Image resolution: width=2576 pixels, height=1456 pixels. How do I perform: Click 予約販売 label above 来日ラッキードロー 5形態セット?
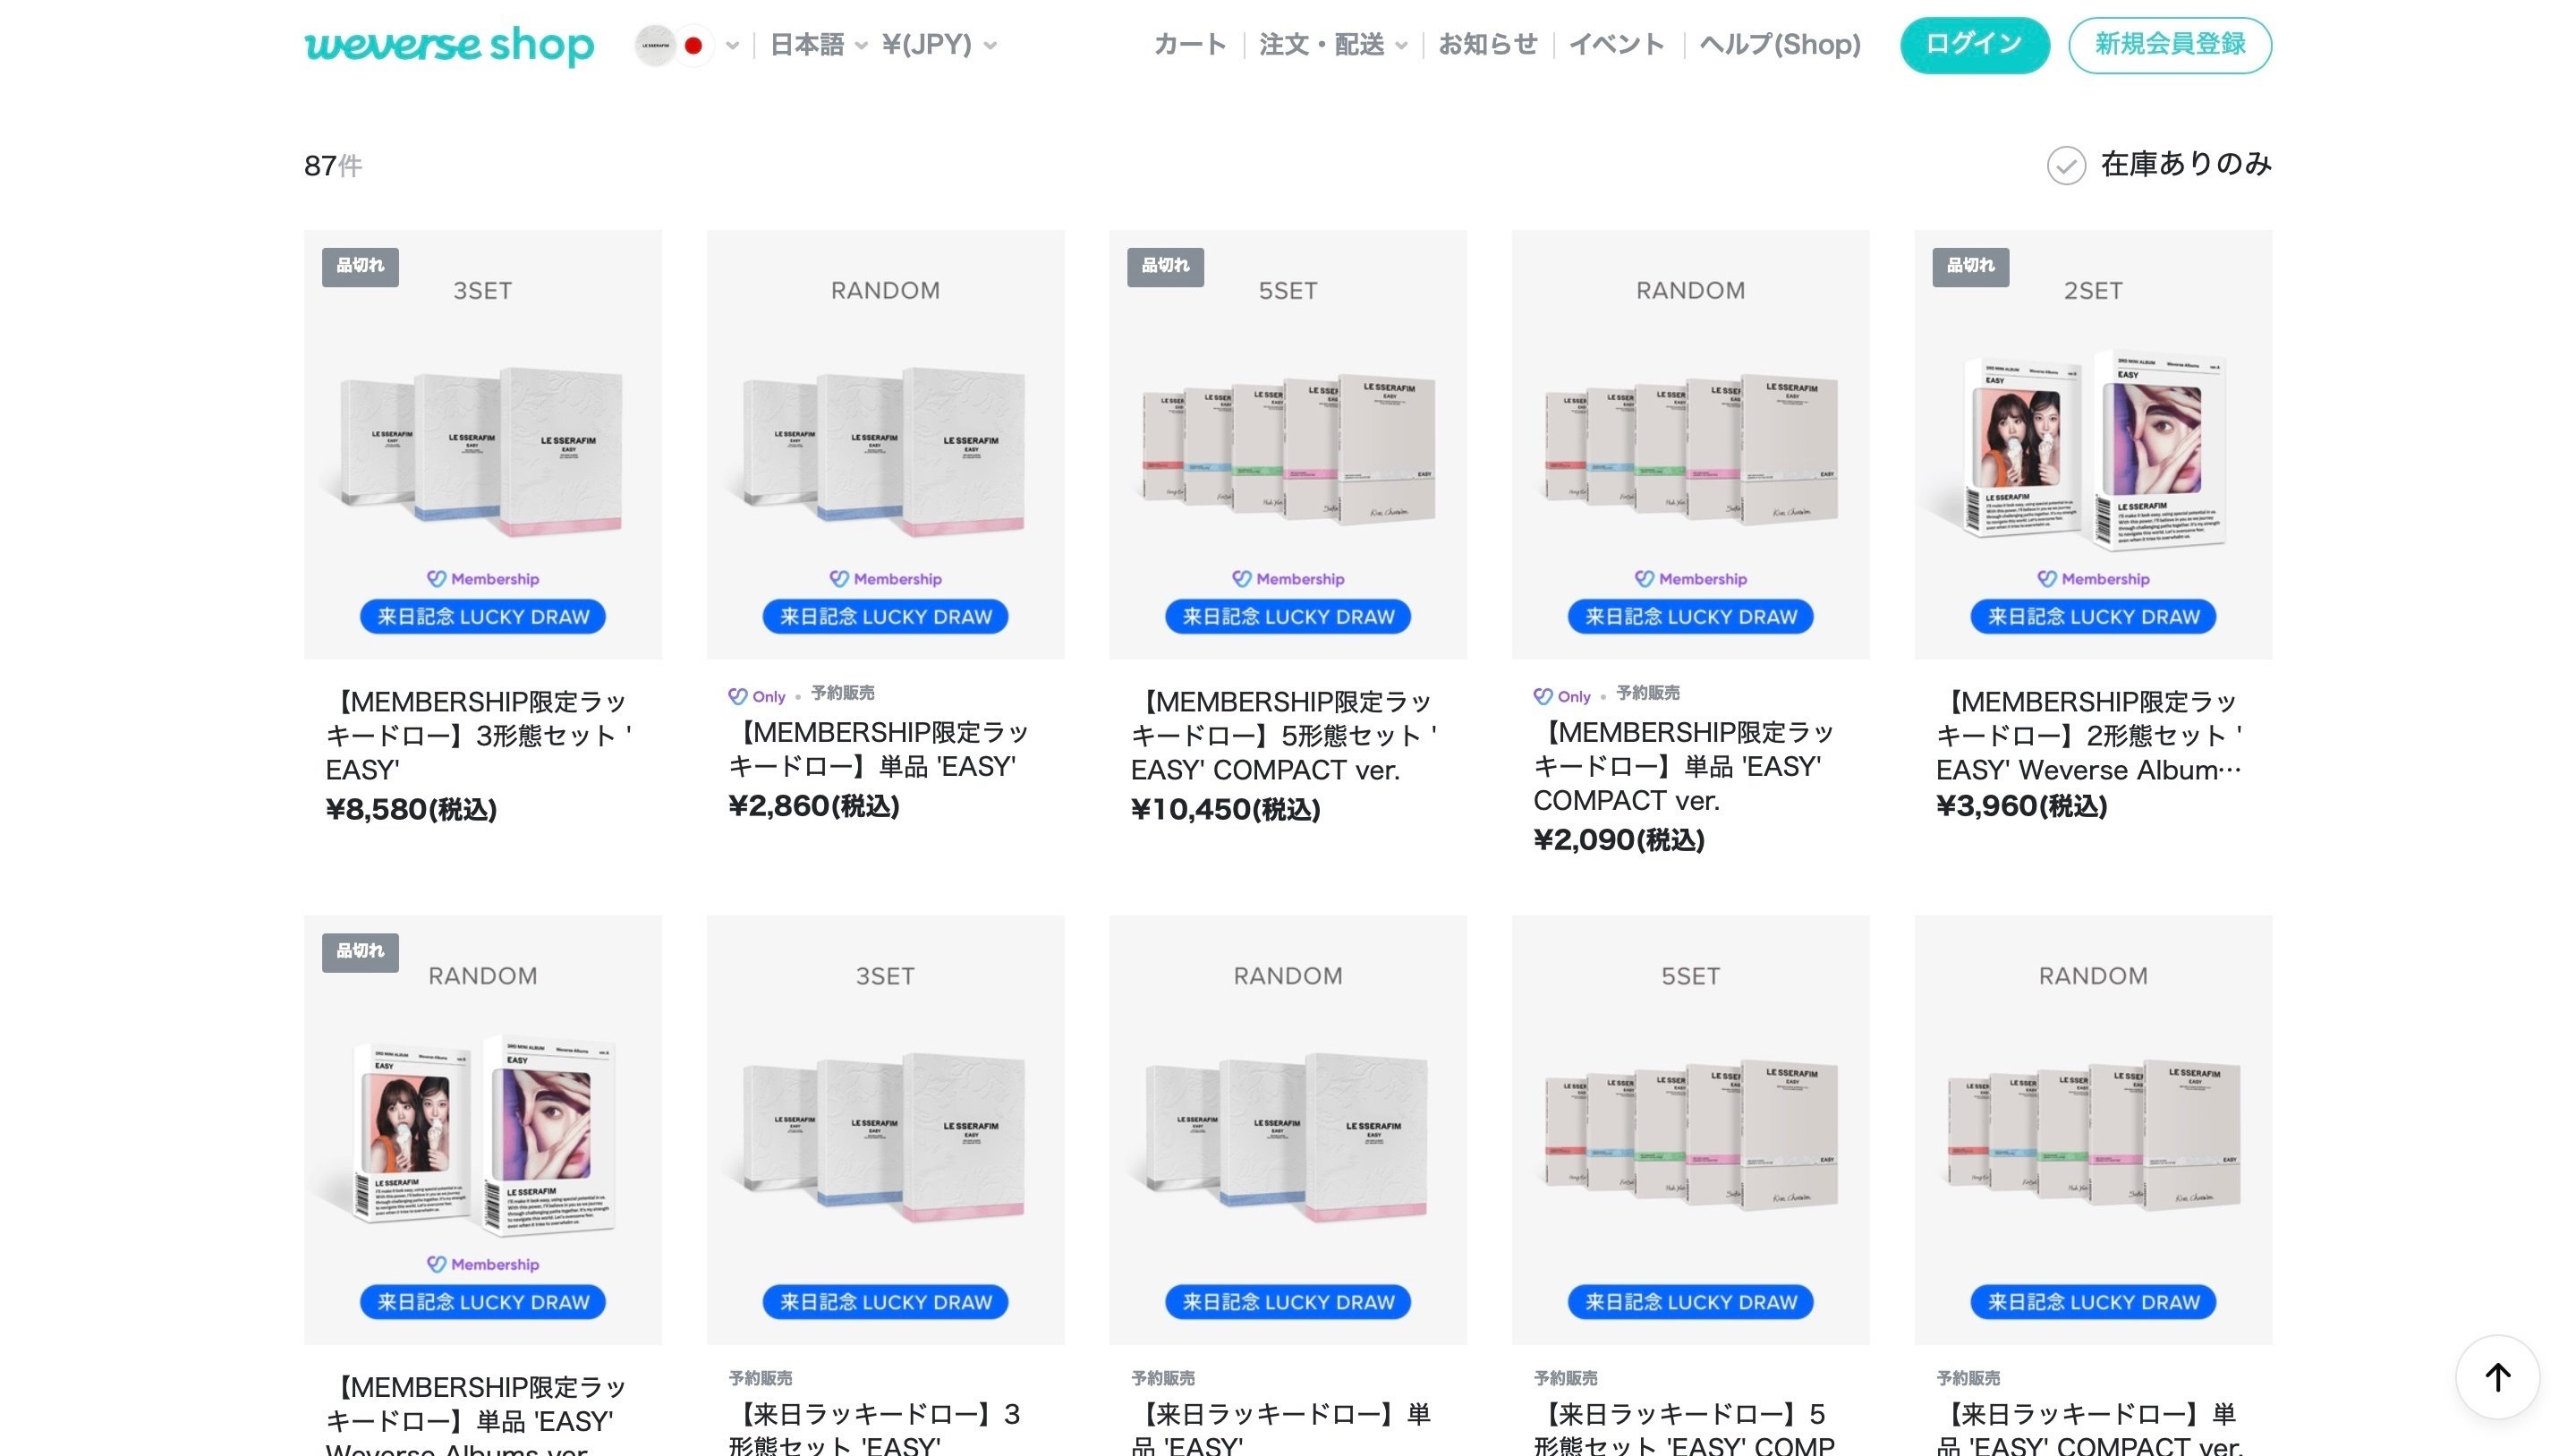pyautogui.click(x=1565, y=1378)
